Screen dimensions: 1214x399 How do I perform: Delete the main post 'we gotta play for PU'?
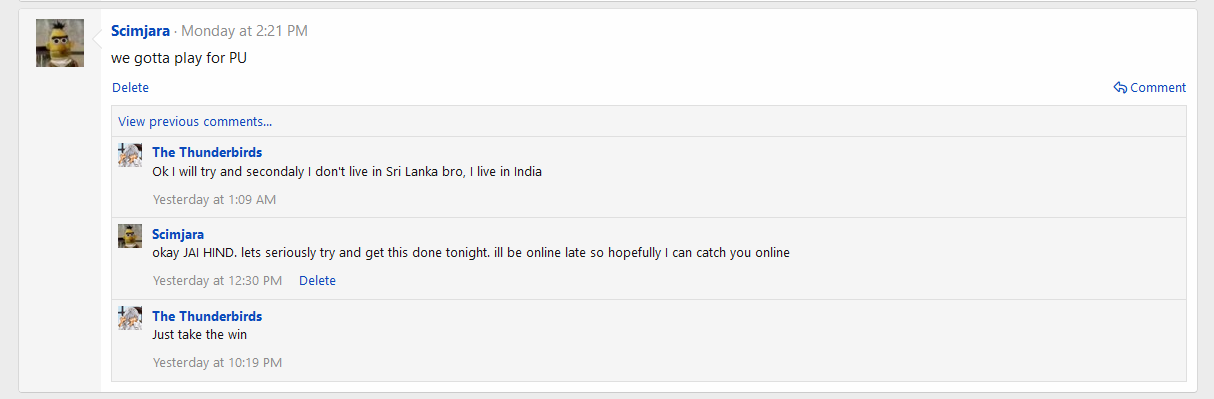tap(130, 87)
